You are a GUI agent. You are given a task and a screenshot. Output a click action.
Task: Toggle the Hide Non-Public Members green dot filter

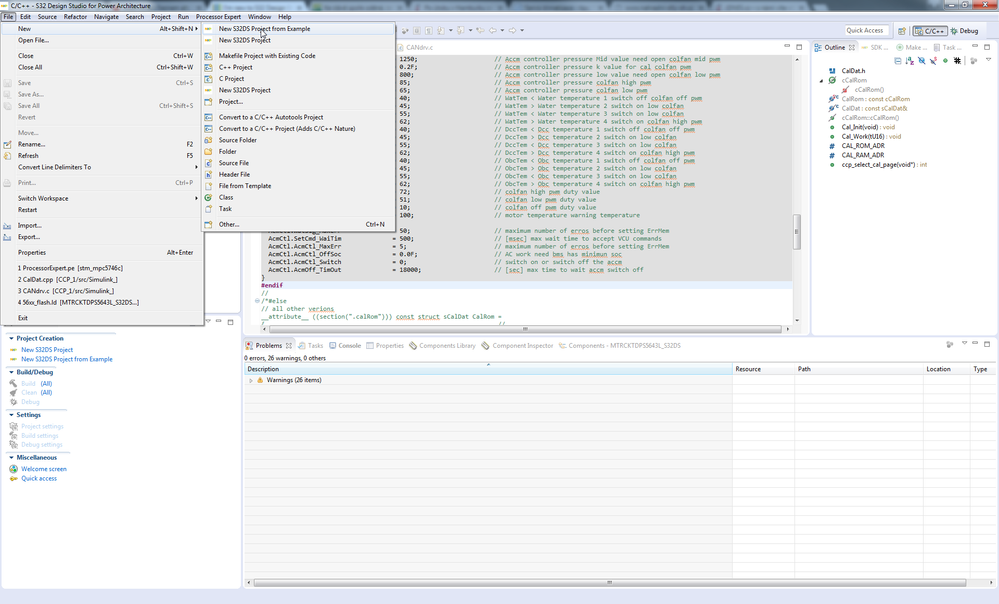point(945,61)
